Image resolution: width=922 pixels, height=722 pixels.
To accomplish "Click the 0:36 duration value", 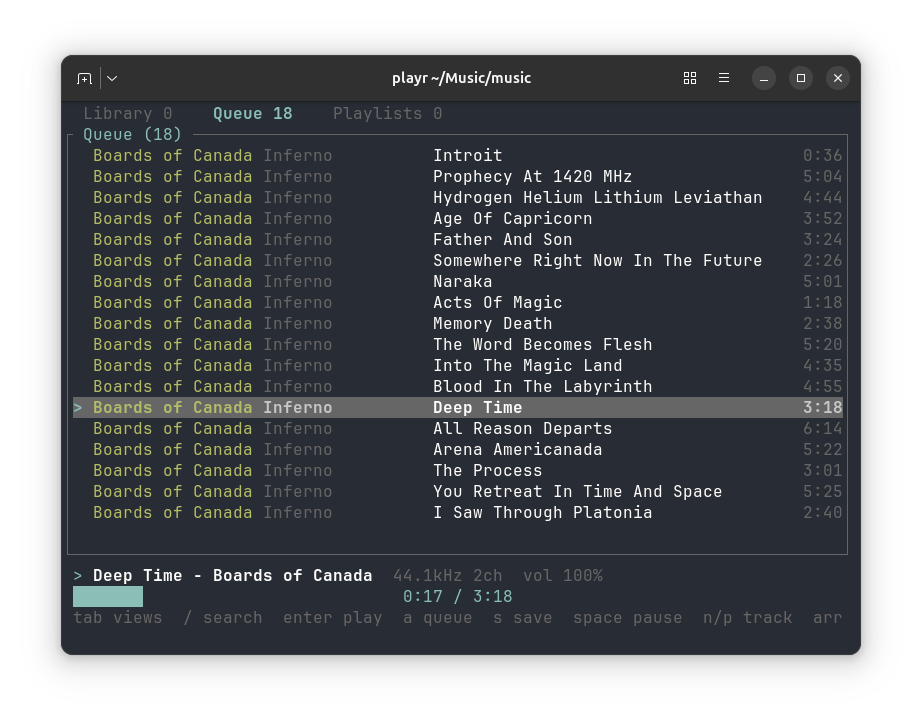I will coord(823,155).
